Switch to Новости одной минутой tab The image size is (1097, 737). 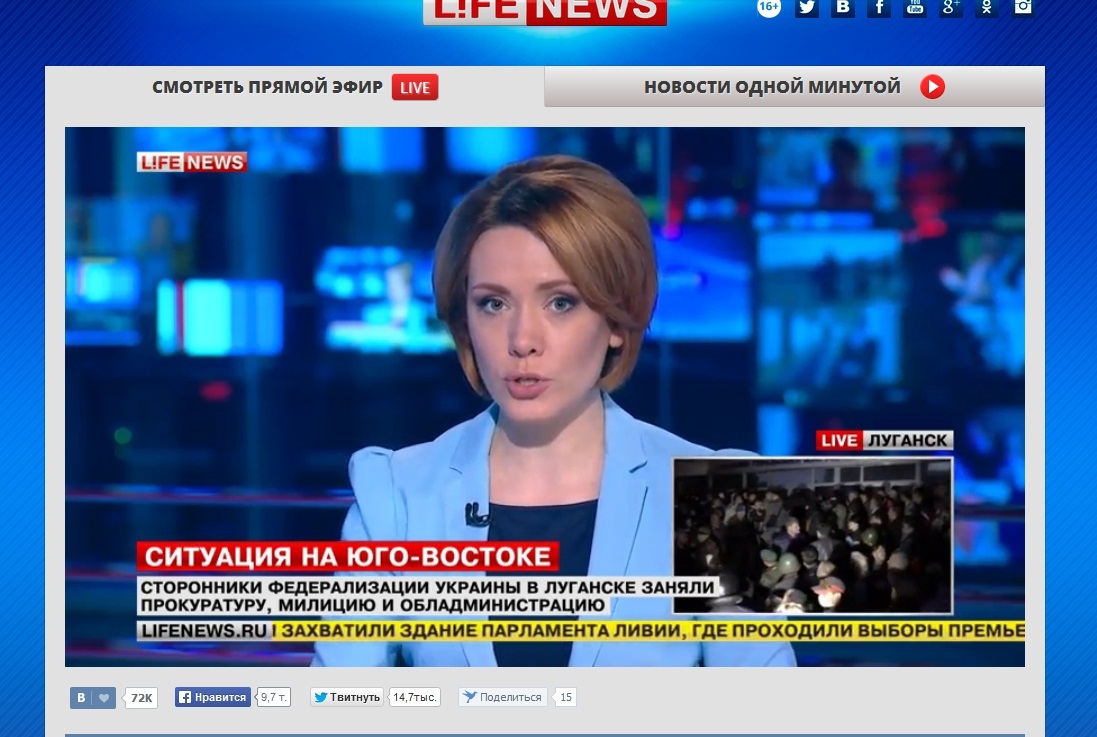tap(794, 87)
